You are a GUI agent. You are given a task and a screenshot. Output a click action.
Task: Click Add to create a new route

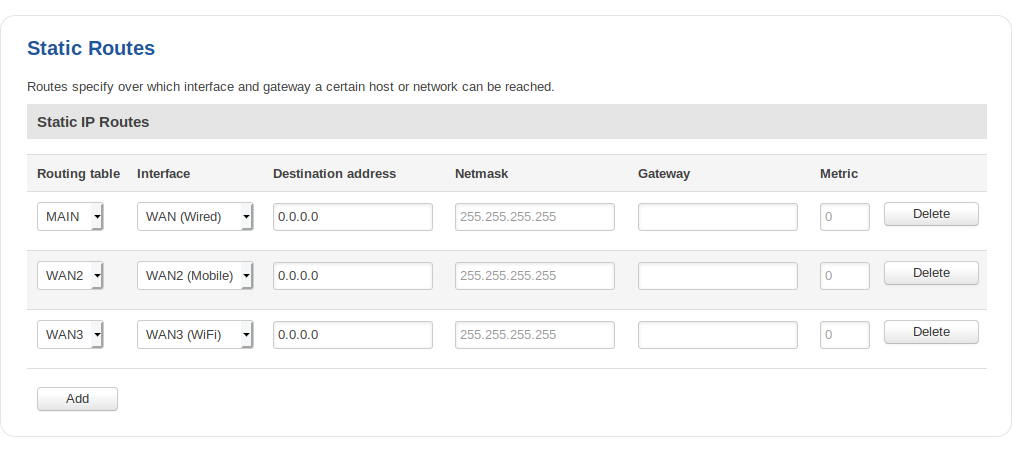tap(77, 399)
